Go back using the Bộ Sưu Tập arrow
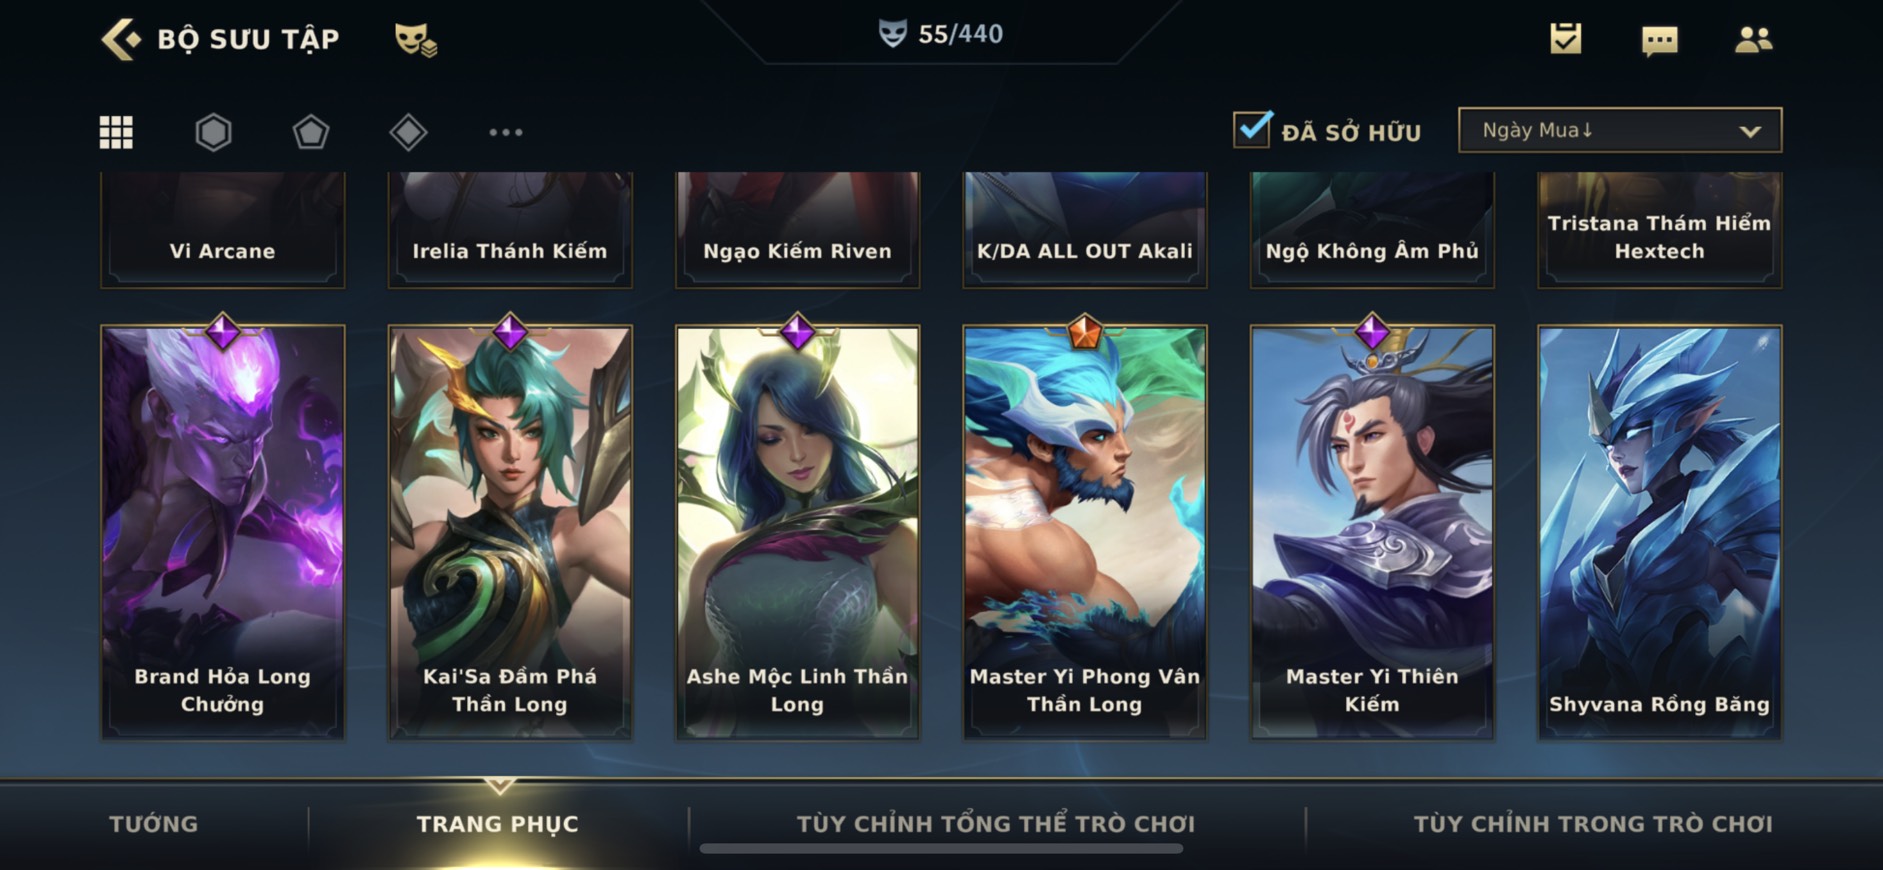This screenshot has width=1883, height=870. [122, 39]
